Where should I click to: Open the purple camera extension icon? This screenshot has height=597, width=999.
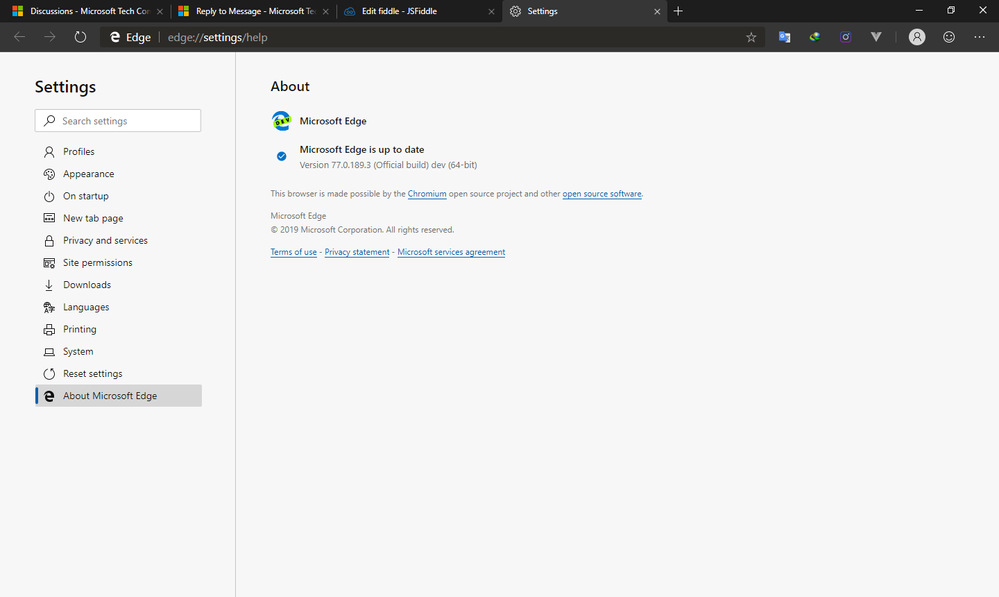coord(845,37)
